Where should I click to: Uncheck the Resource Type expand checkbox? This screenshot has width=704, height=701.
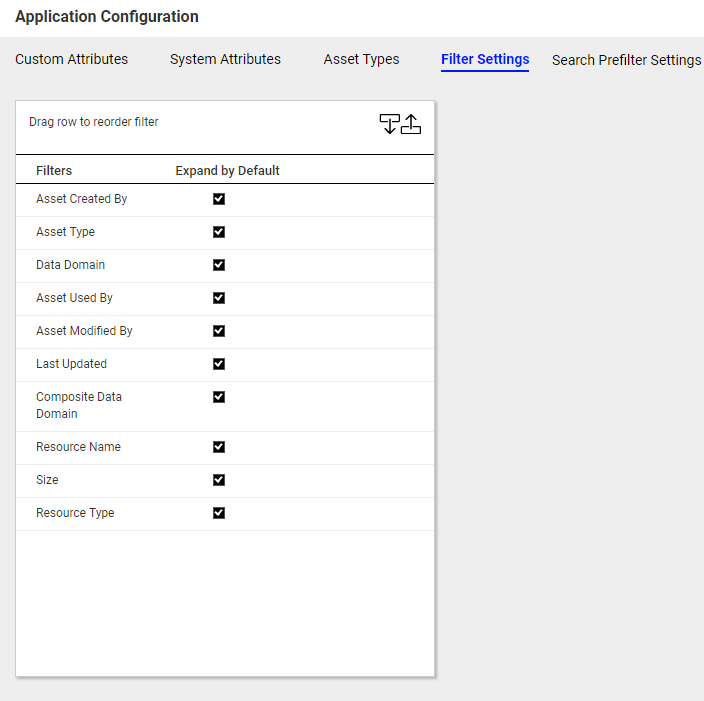point(219,513)
